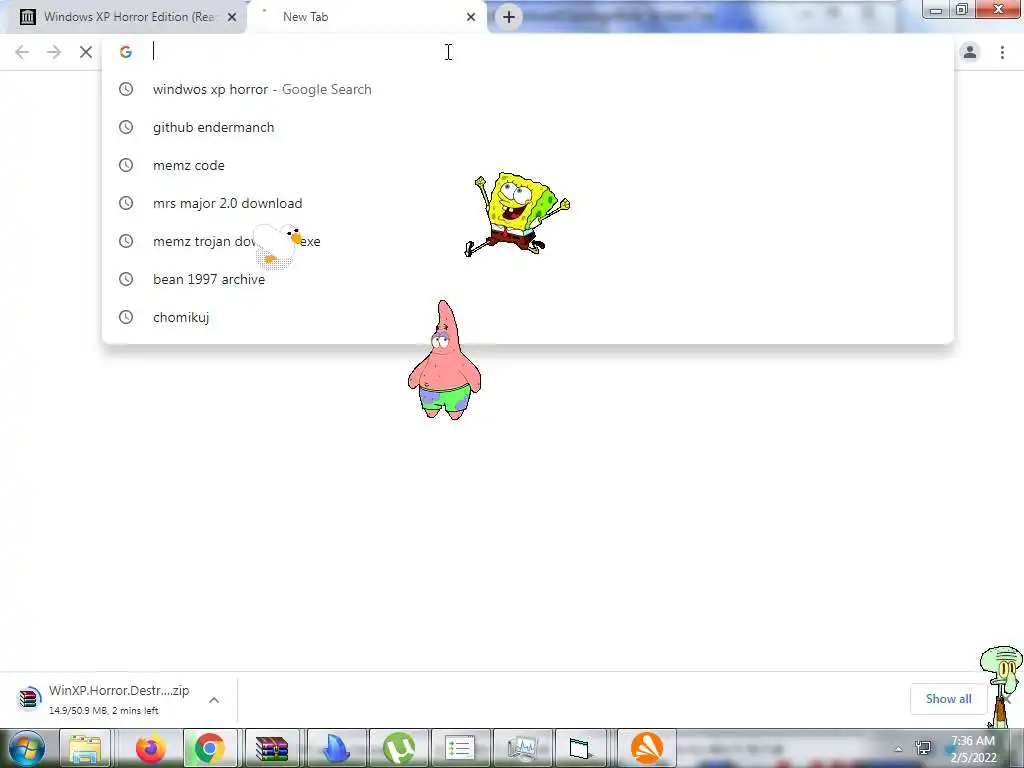Click the white goose over the suggestions
Screen dimensions: 1024x768
point(278,245)
